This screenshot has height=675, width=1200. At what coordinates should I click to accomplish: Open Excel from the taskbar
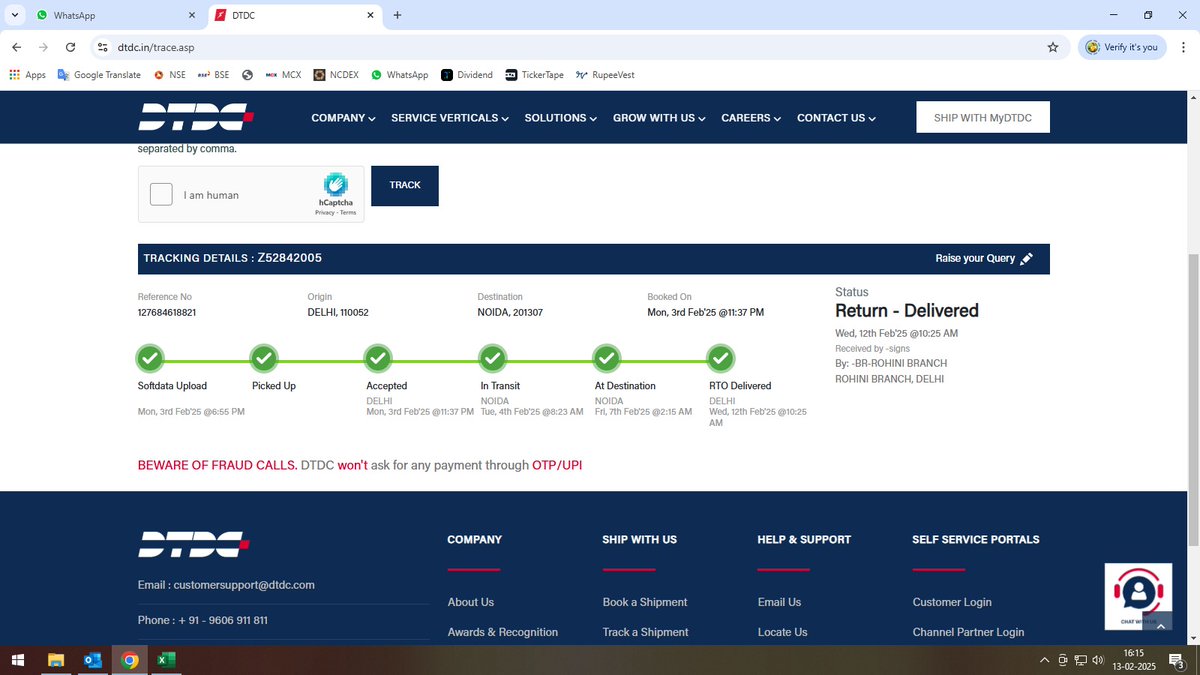coord(166,660)
